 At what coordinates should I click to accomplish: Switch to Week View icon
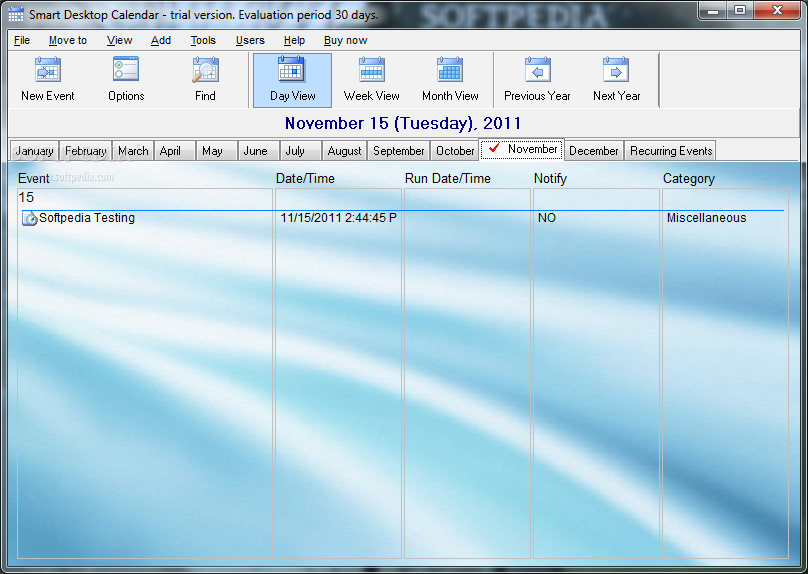coord(372,70)
